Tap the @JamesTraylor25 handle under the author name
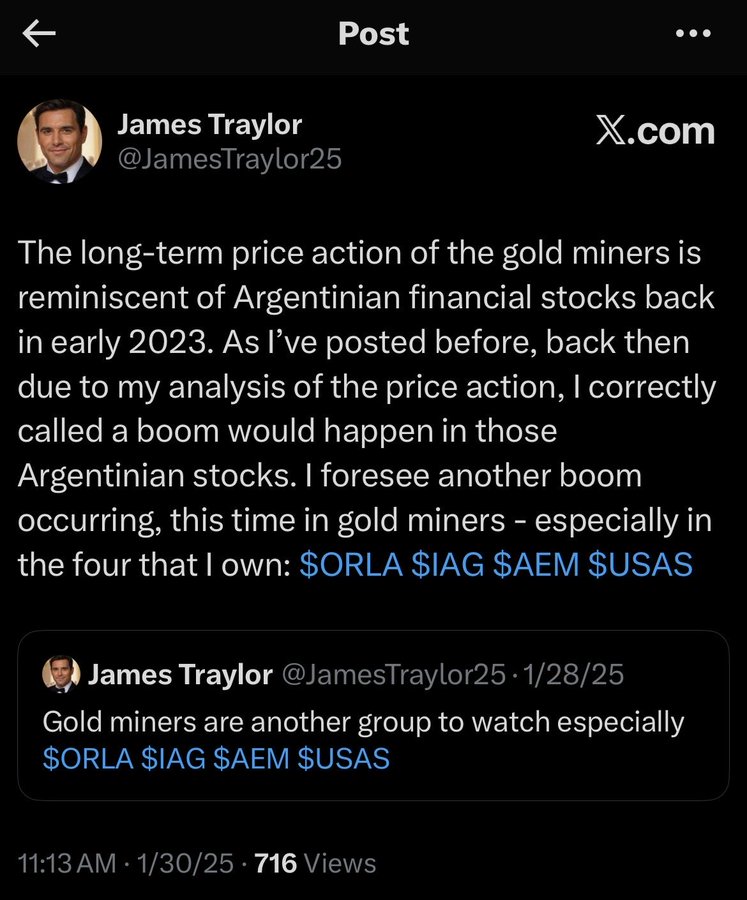This screenshot has width=747, height=900. coord(229,158)
